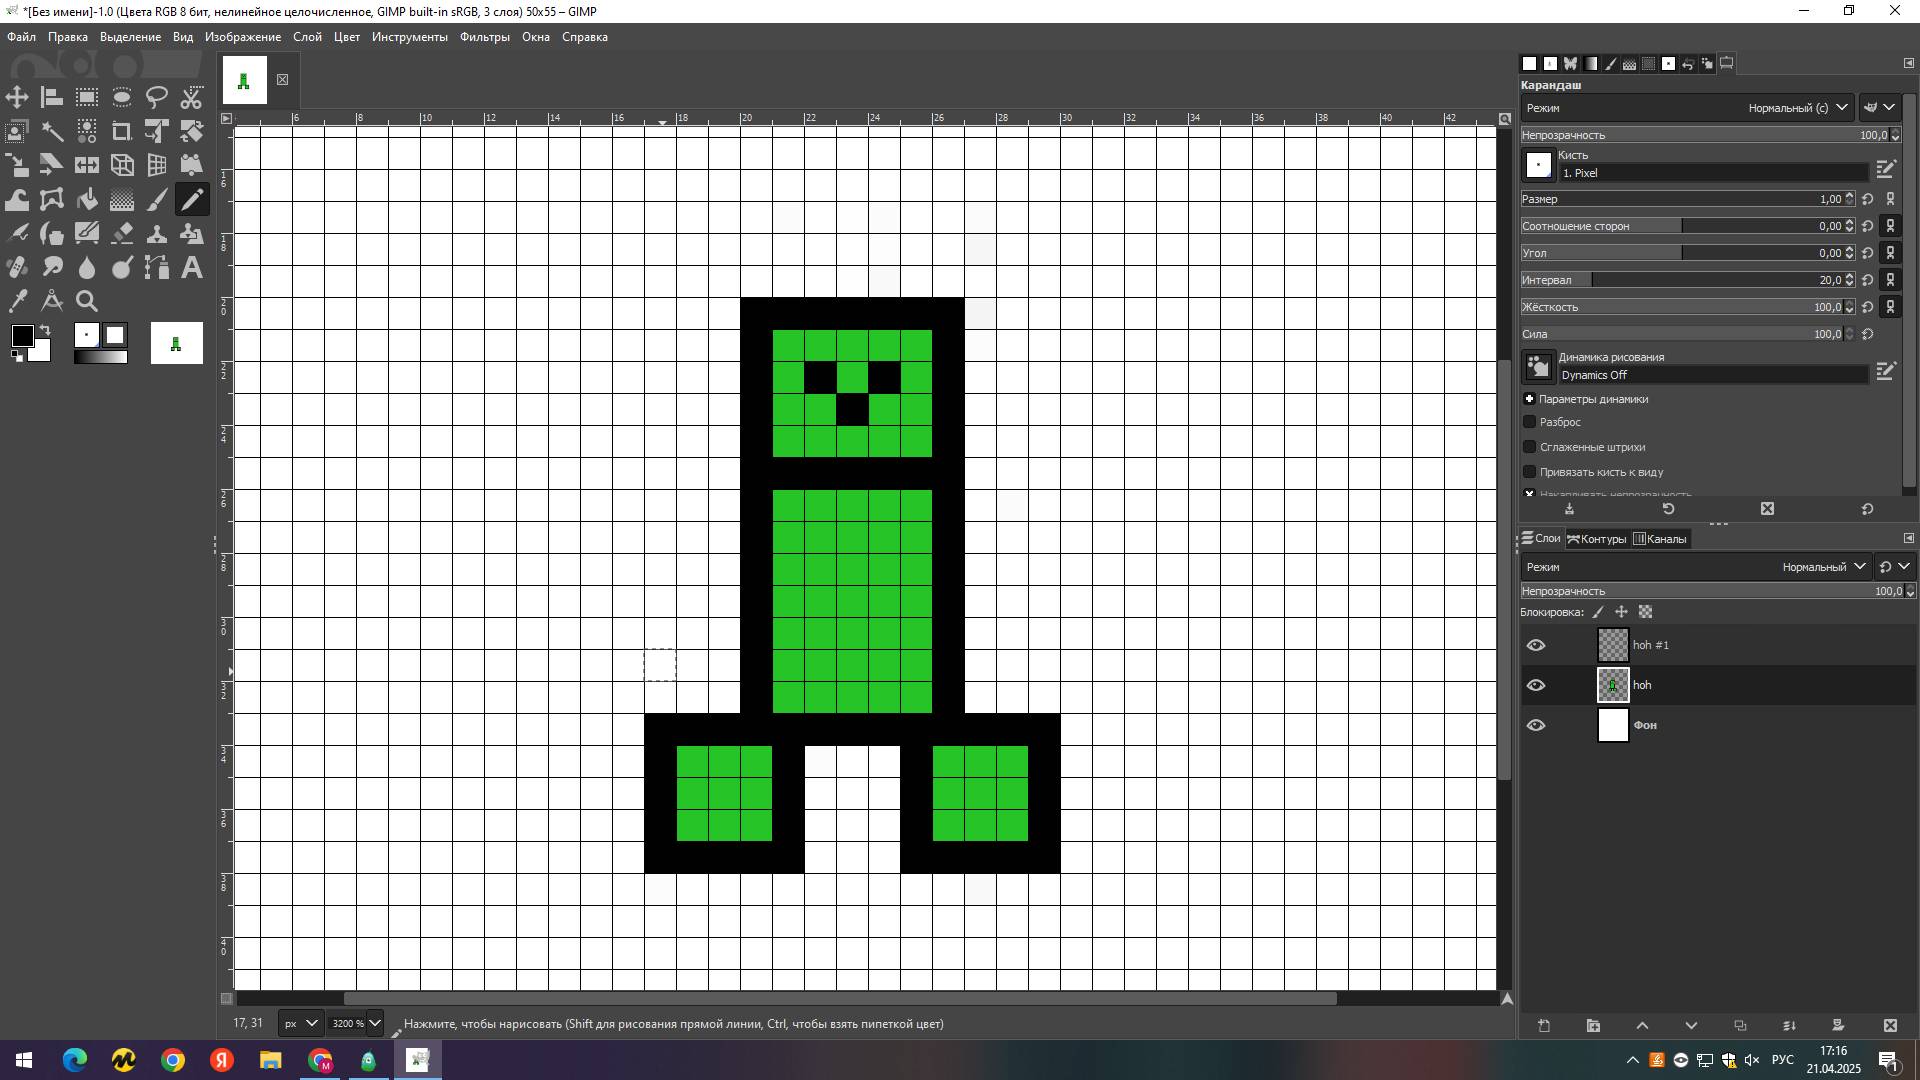Reset 'Размер' to brush default
This screenshot has height=1080, width=1920.
tap(1867, 199)
